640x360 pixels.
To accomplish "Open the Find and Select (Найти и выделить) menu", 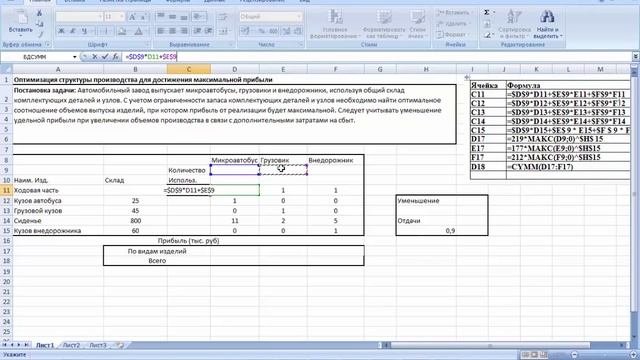I will point(548,24).
